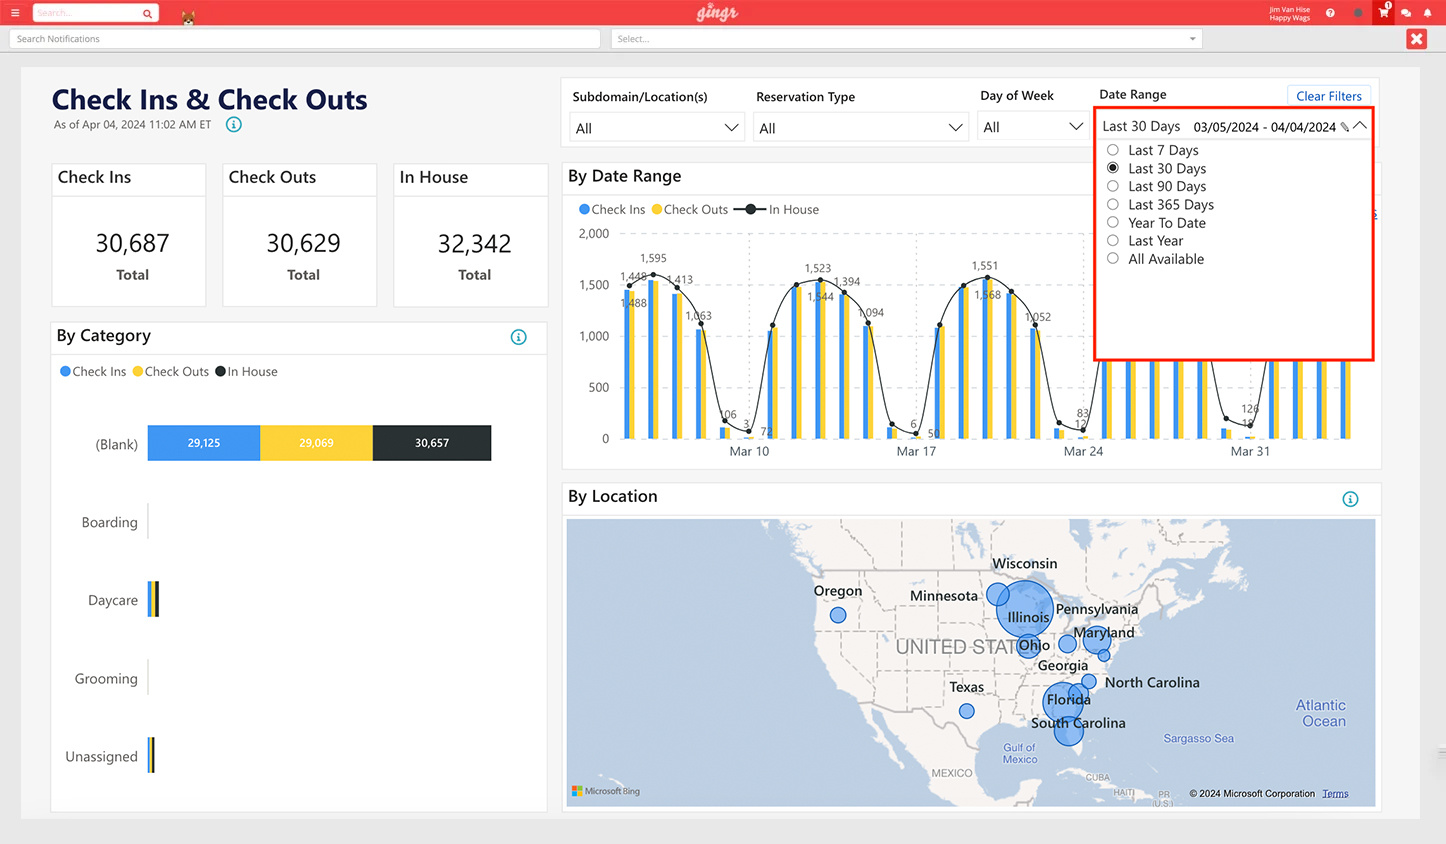1446x844 pixels.
Task: Choose the Year To Date radio option
Action: 1113,223
